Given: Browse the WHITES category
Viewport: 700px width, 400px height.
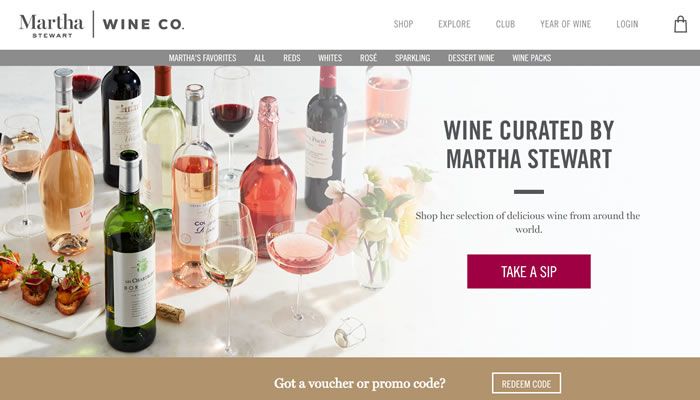Looking at the screenshot, I should (330, 58).
